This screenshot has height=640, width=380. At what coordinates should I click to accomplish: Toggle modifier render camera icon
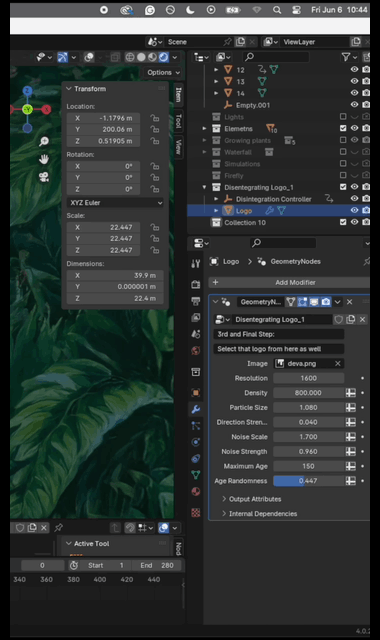326,302
